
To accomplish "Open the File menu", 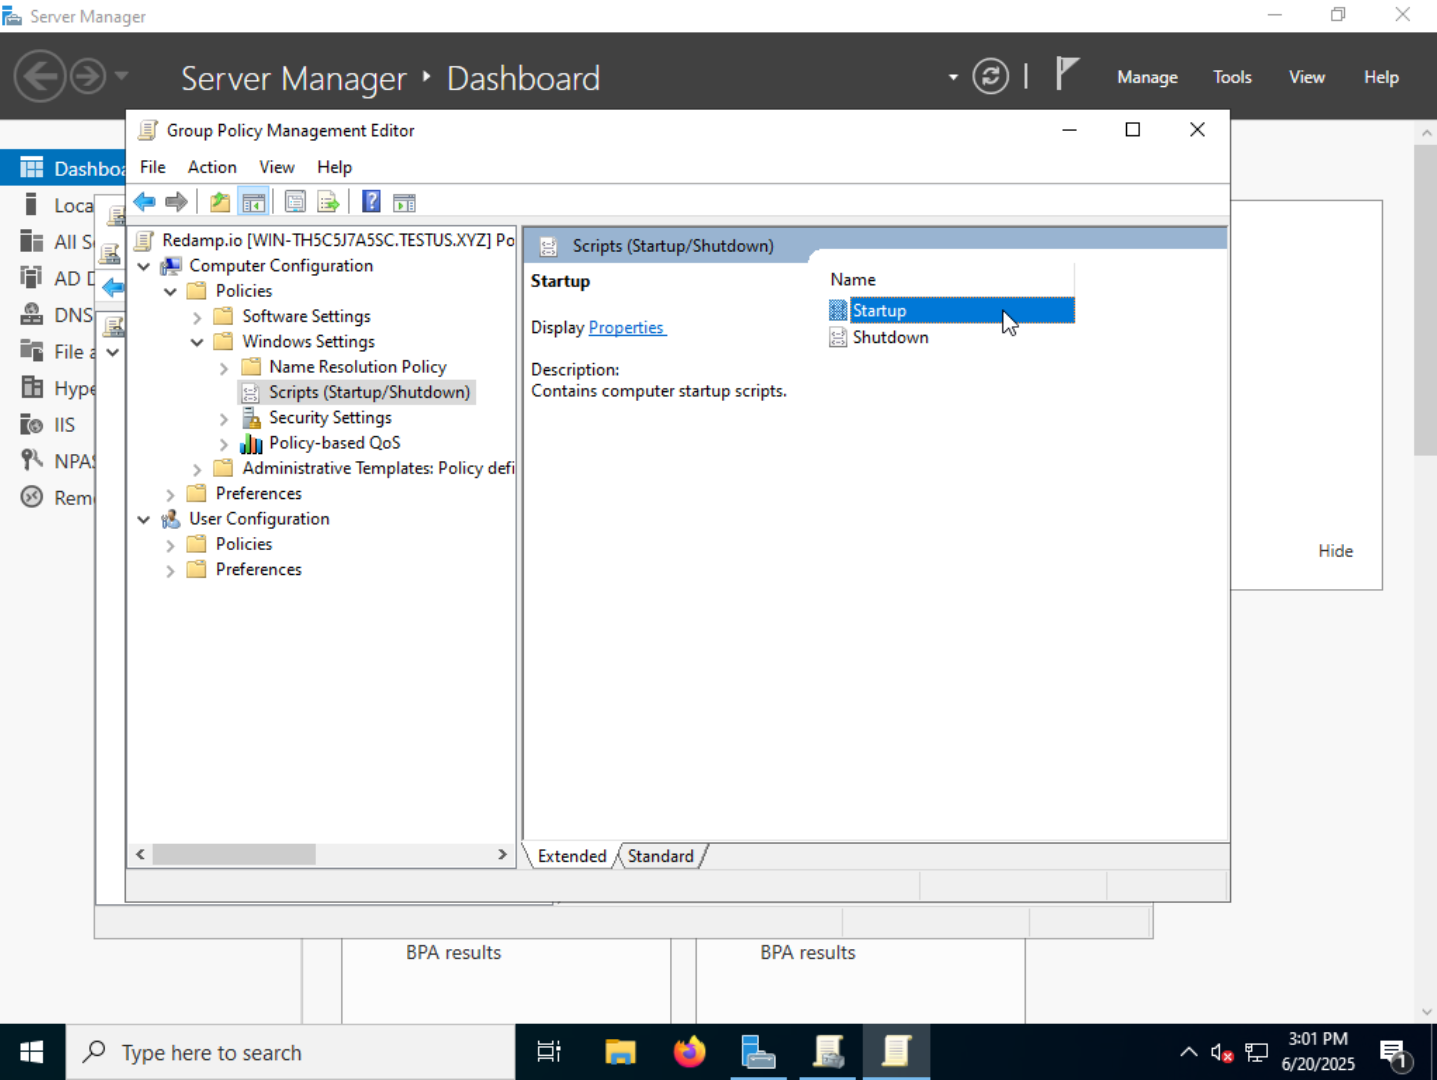I will [153, 167].
